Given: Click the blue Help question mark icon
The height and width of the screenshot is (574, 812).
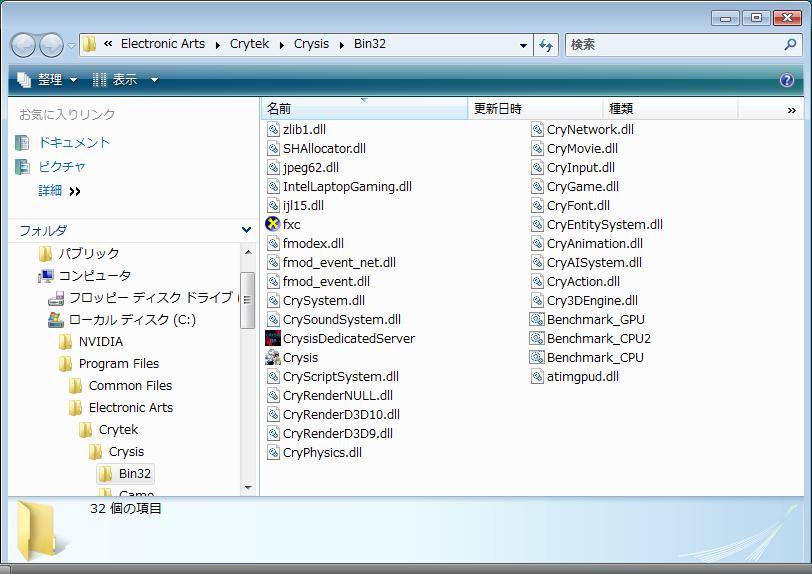Looking at the screenshot, I should tap(787, 80).
